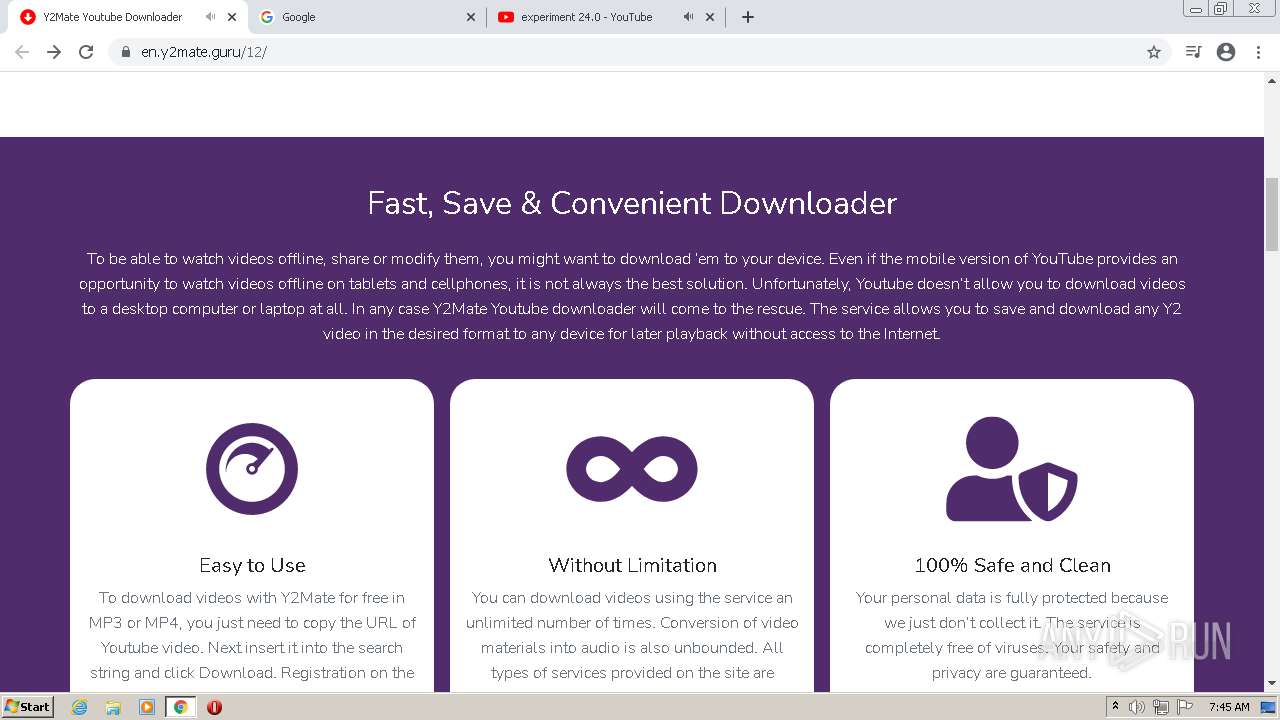The width and height of the screenshot is (1280, 720).
Task: Open the media control playlist icon
Action: coord(1193,52)
